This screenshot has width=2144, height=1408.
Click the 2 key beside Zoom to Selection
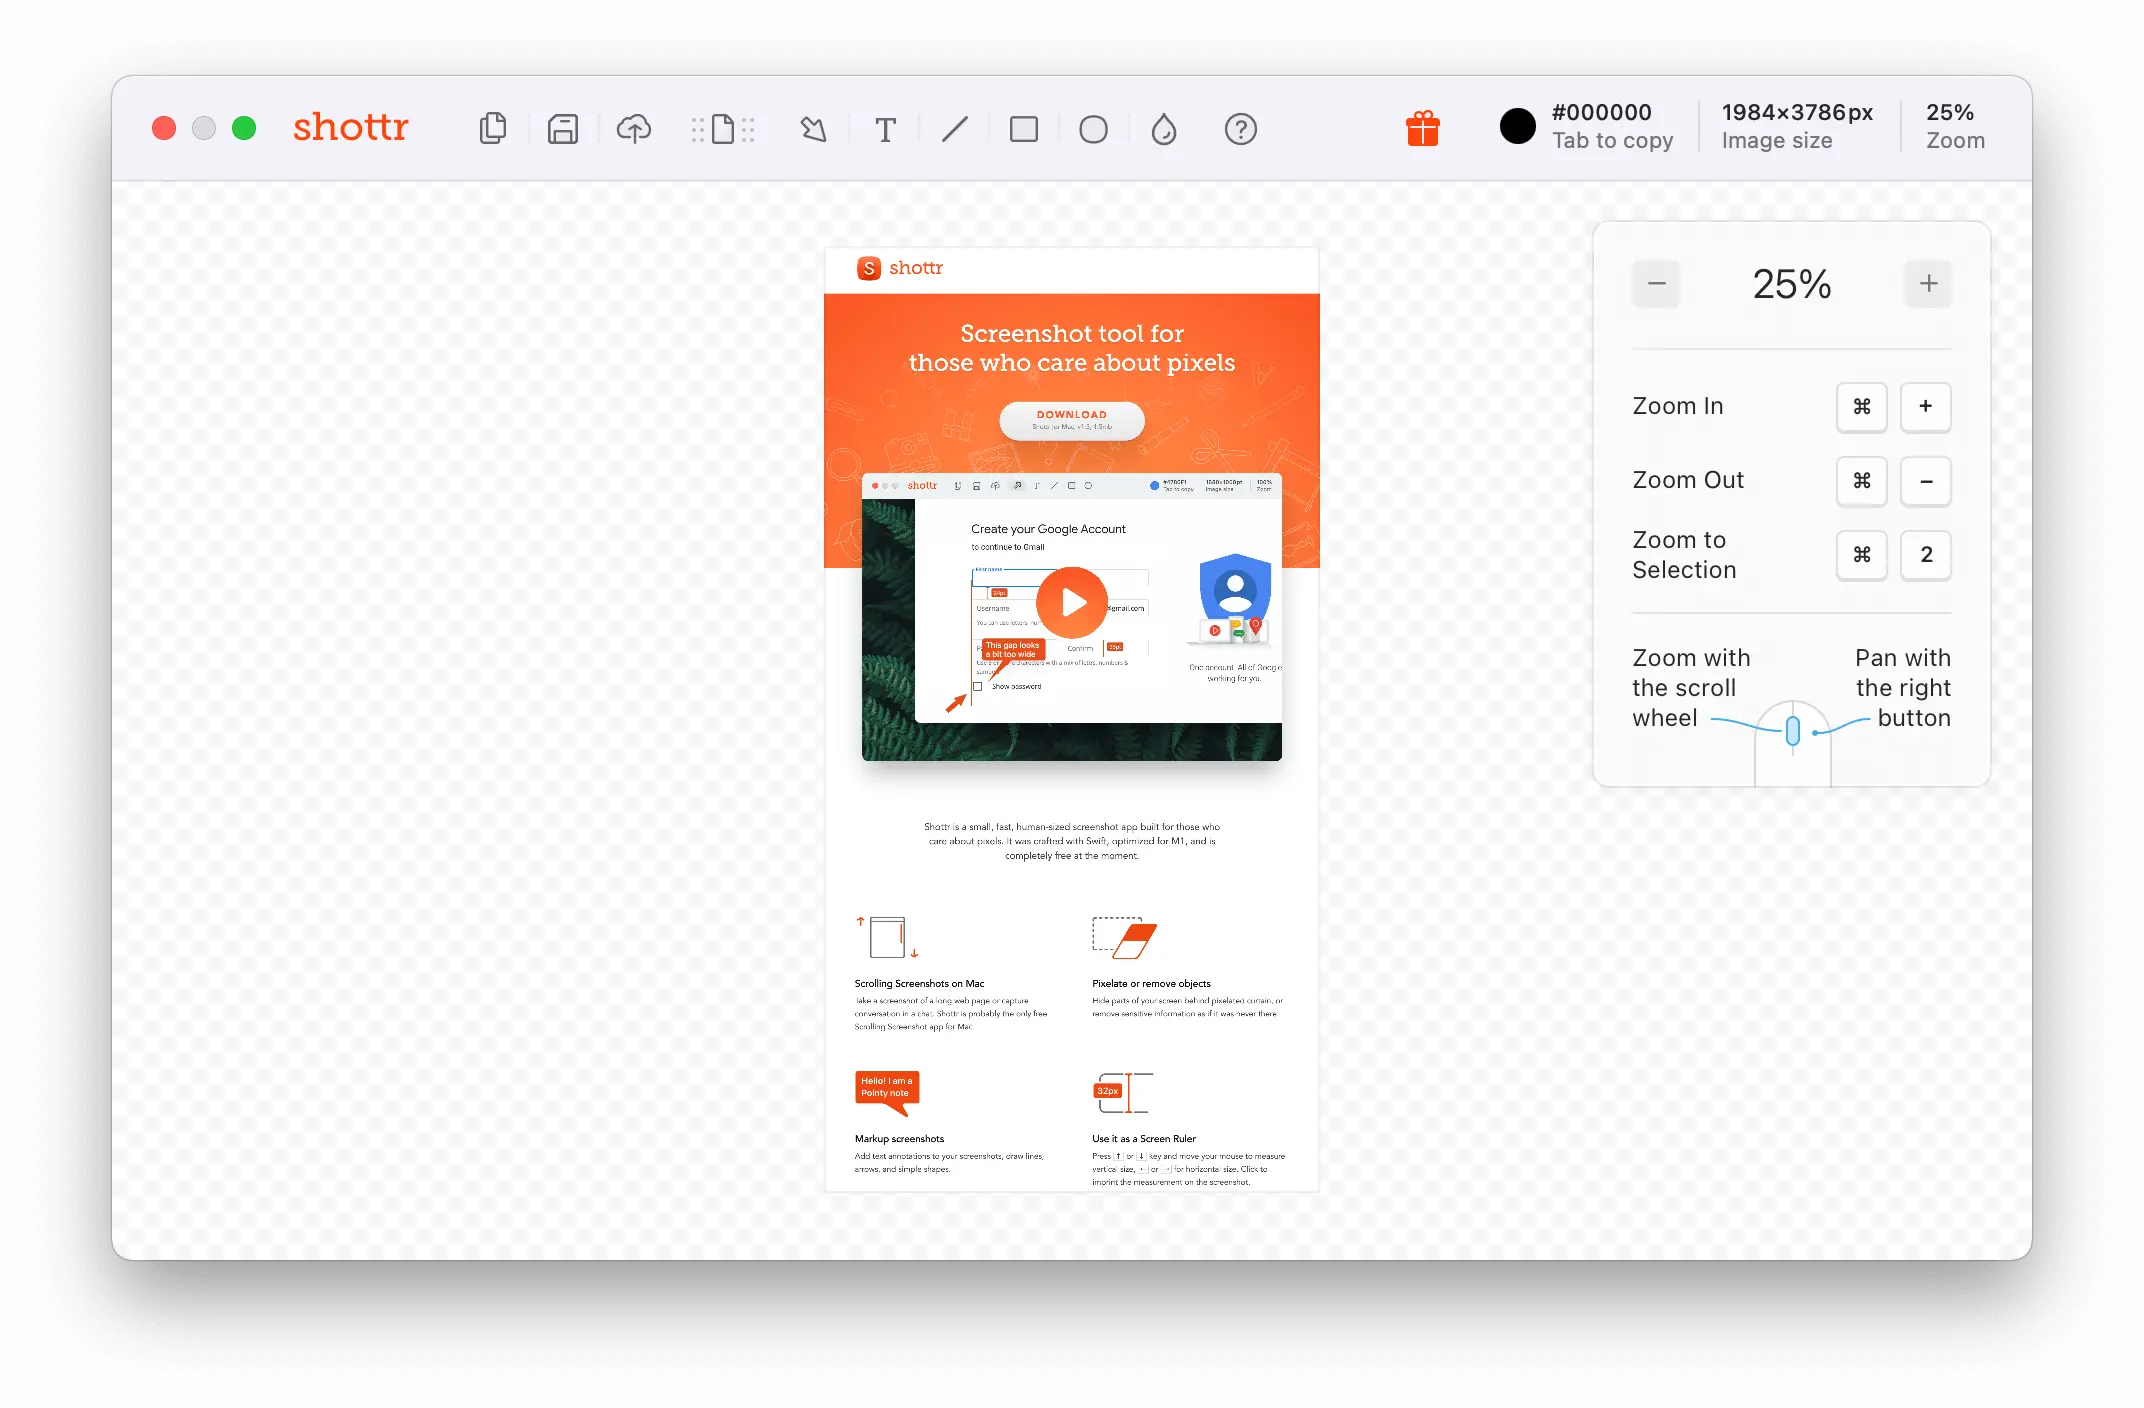click(1926, 555)
